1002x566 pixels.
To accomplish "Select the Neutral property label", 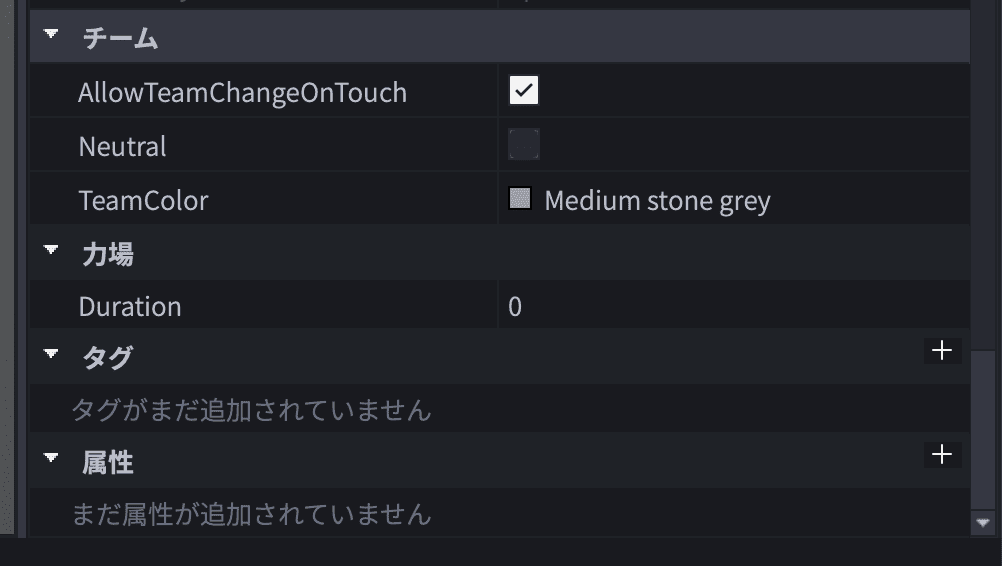I will coord(122,146).
